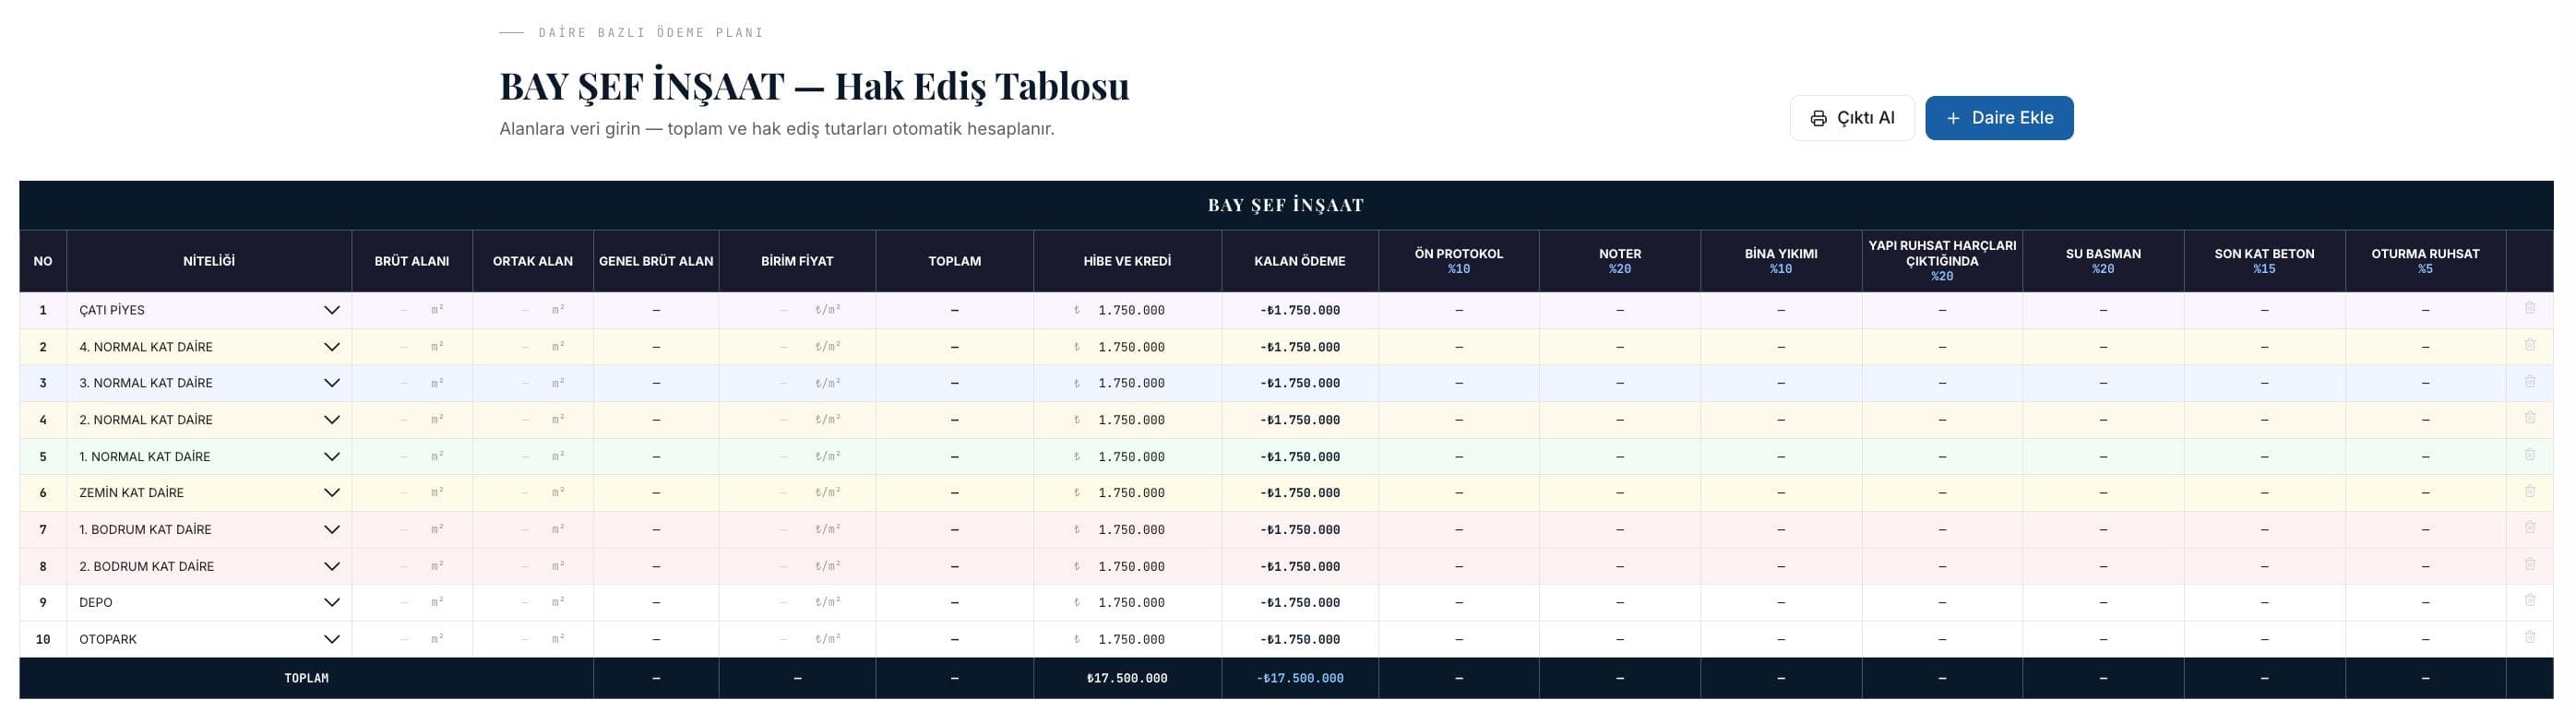2576x723 pixels.
Task: Open the 2. BODRUM KAT DAİRE dropdown
Action: 209,566
